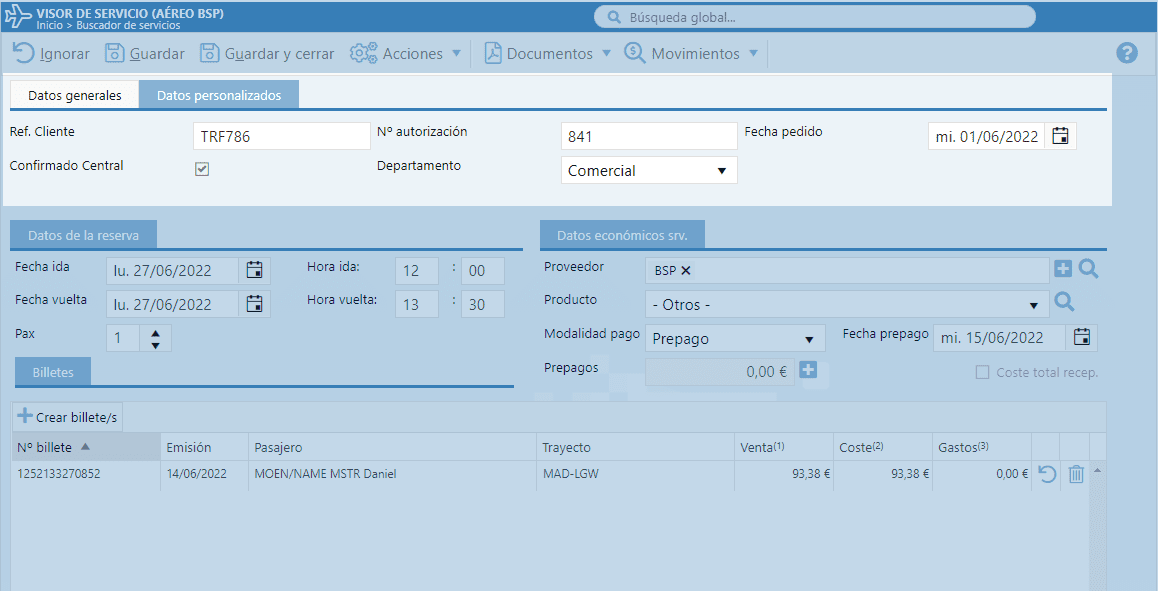Open Datos económicos srv. tab
Viewport: 1158px width, 591px height.
point(622,236)
